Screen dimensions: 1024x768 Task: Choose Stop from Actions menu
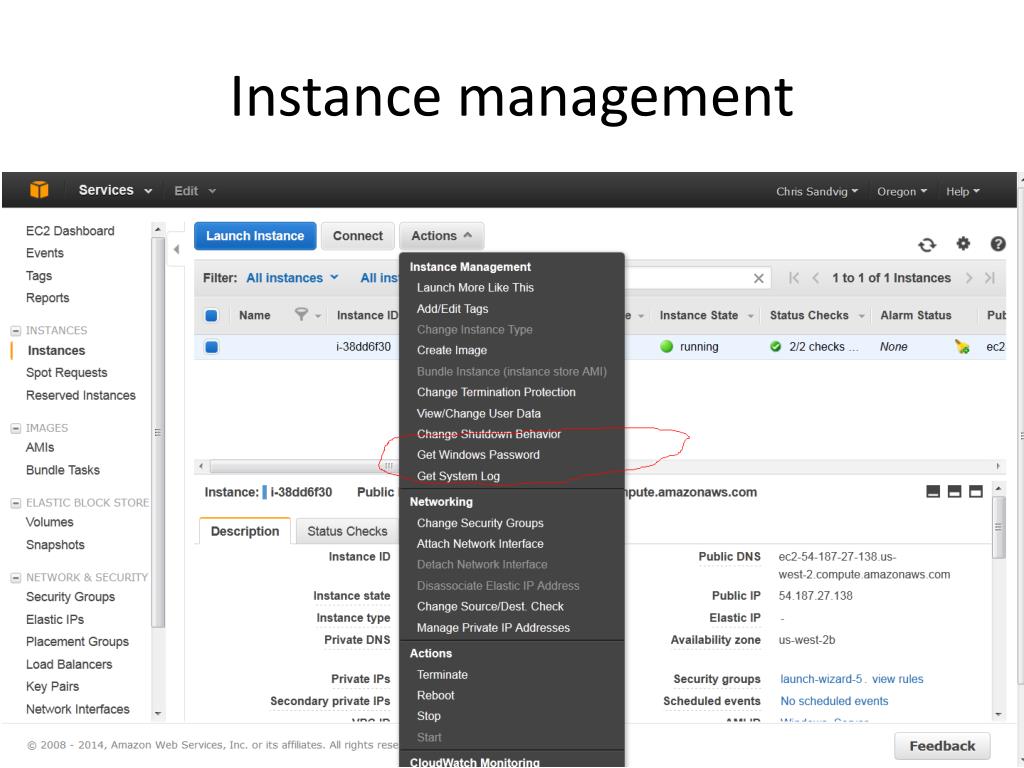click(x=428, y=716)
